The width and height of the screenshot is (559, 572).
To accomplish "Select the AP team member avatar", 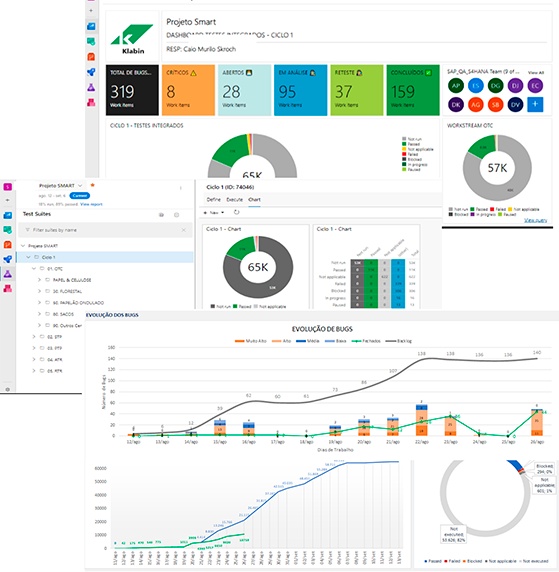I will (x=456, y=86).
